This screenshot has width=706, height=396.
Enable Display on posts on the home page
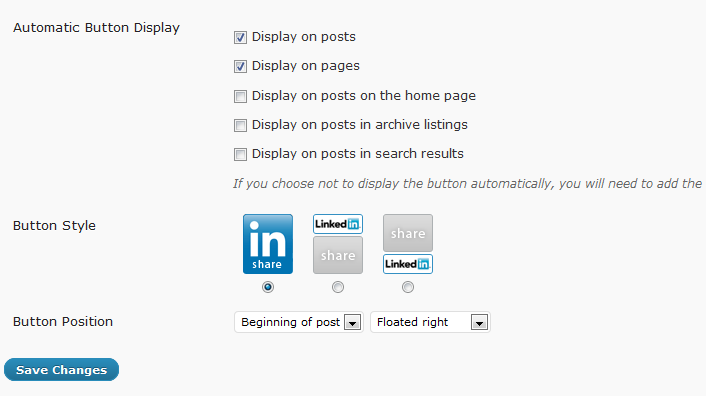click(240, 96)
